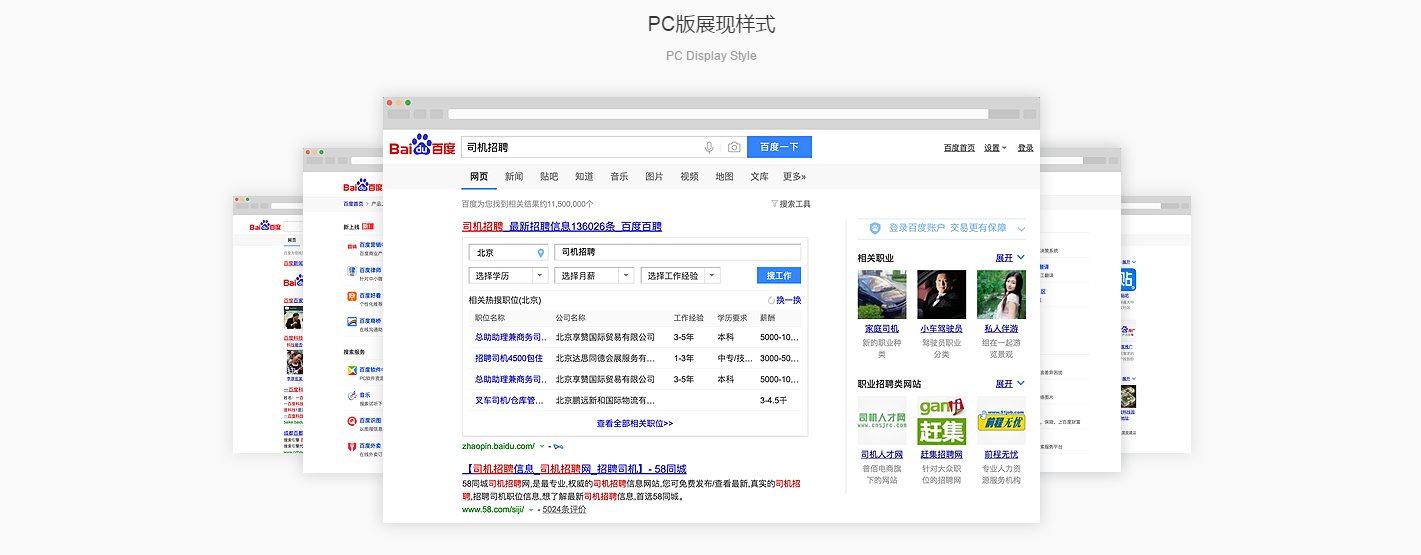This screenshot has width=1421, height=555.
Task: Click the 搜索工具 filter icon
Action: (x=774, y=204)
